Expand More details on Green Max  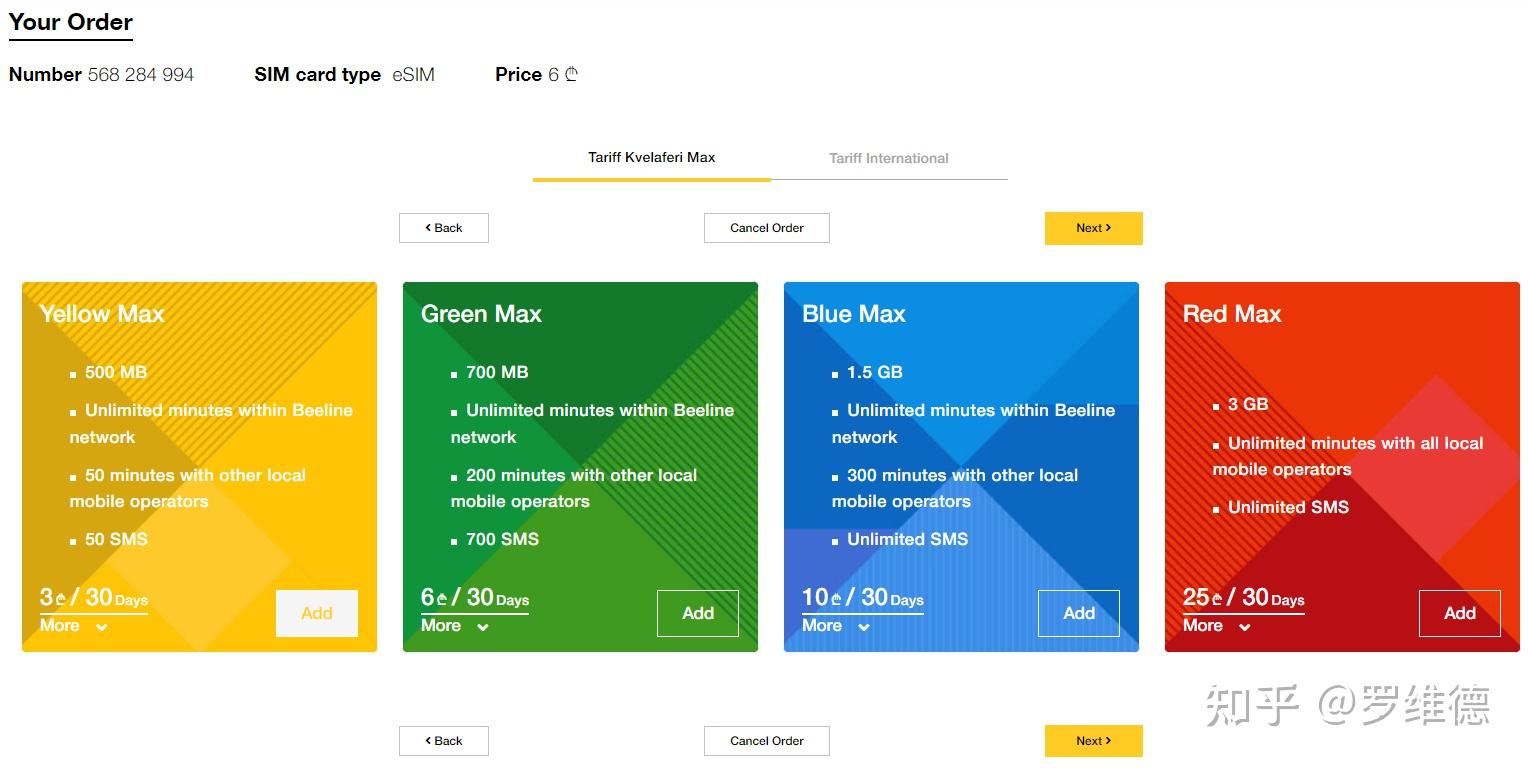[x=454, y=626]
